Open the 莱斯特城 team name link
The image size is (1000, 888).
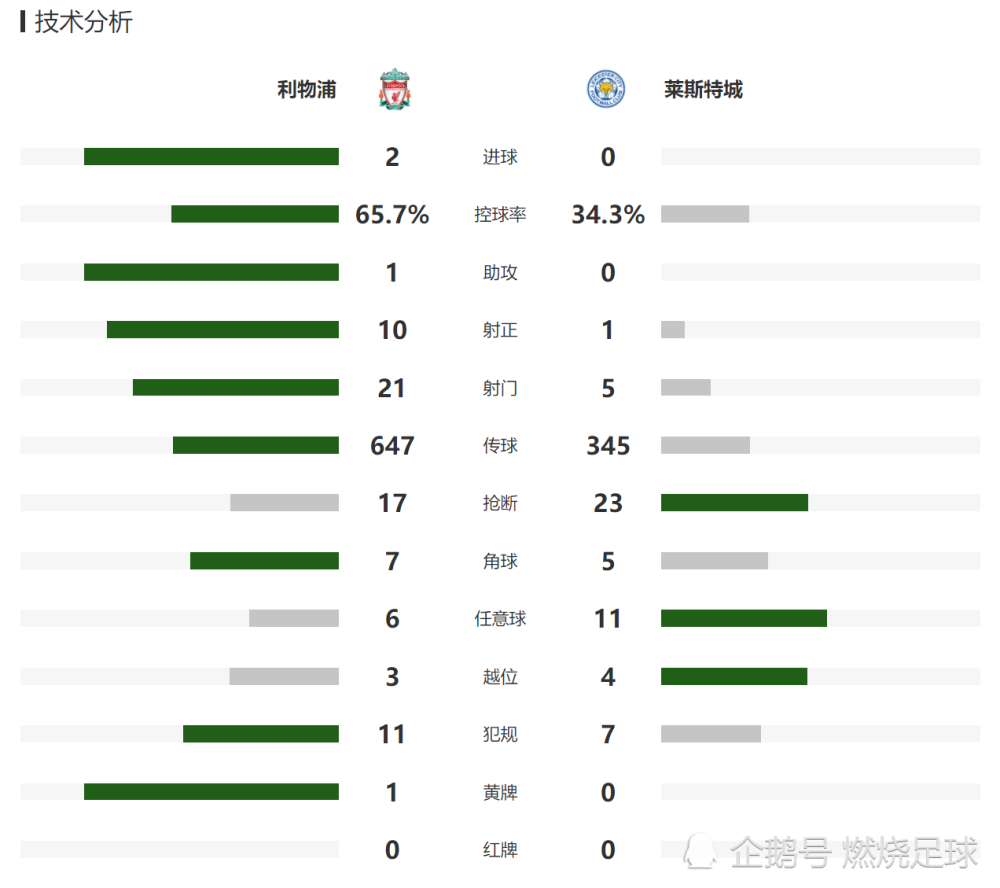tap(703, 89)
